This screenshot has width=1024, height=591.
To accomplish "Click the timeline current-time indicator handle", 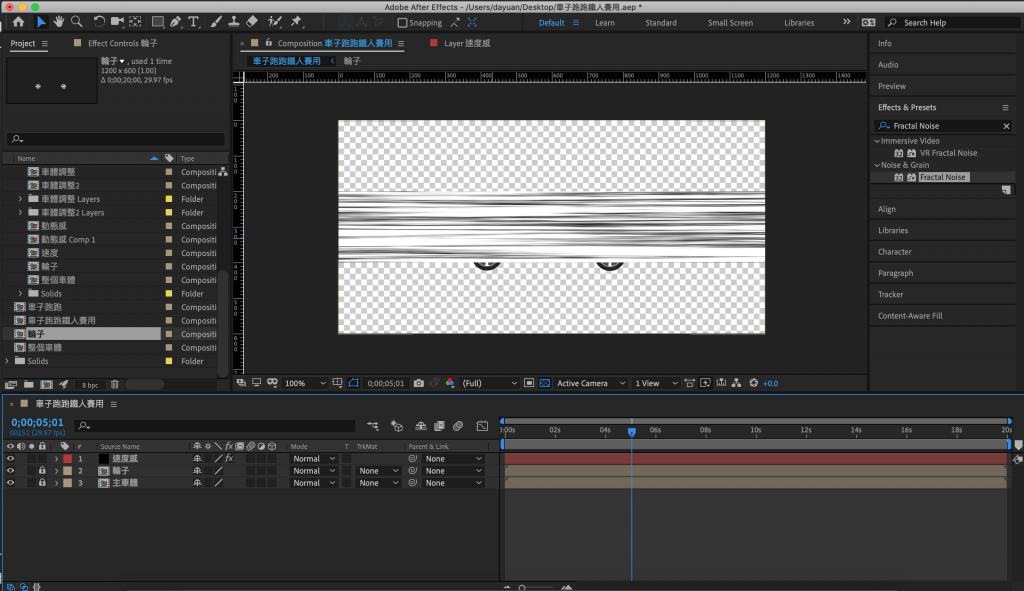I will point(631,432).
